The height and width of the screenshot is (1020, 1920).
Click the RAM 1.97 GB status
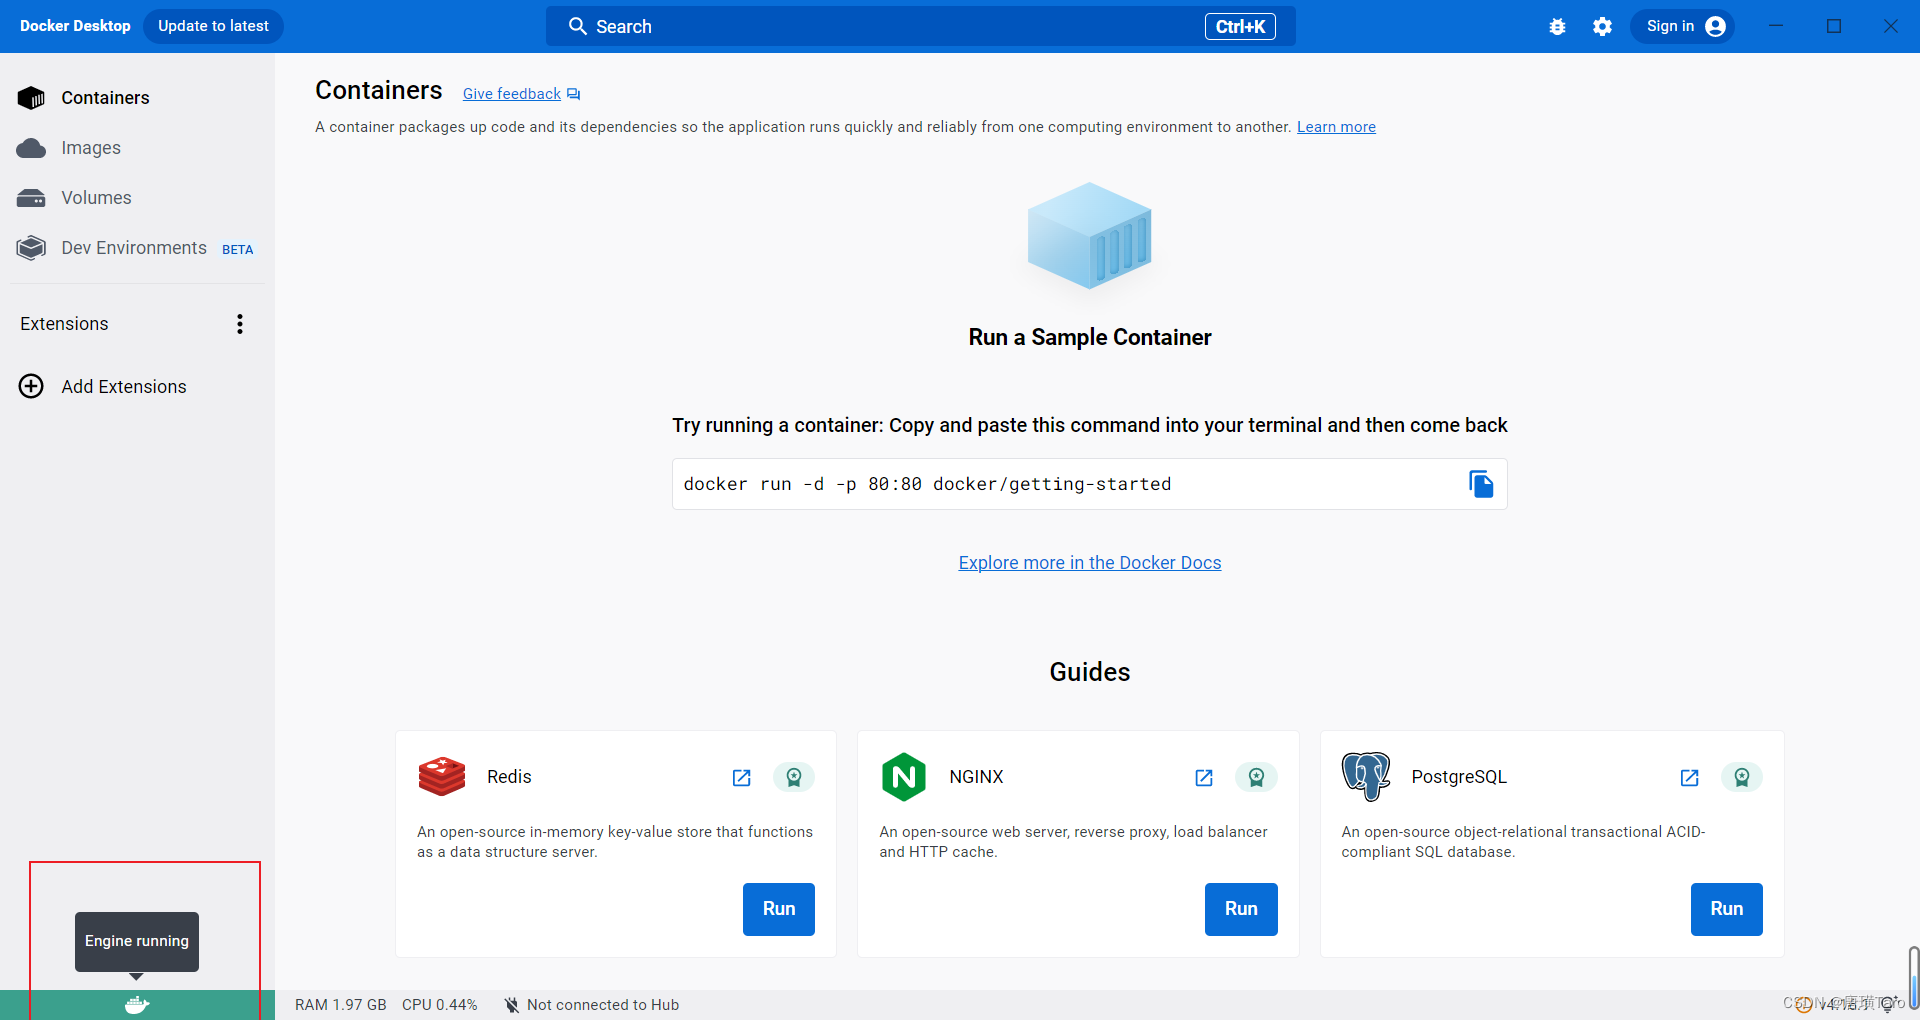tap(340, 1005)
